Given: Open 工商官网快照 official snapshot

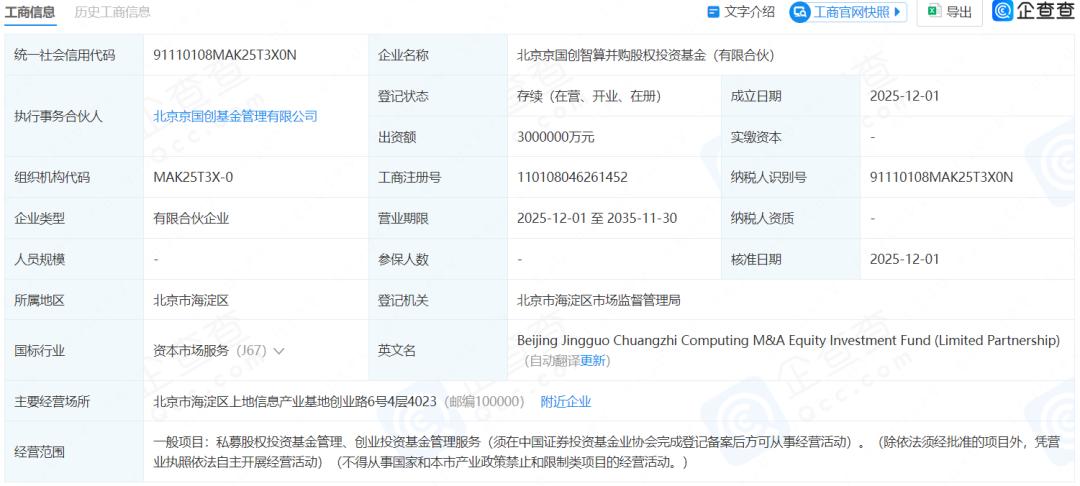Looking at the screenshot, I should pos(848,12).
